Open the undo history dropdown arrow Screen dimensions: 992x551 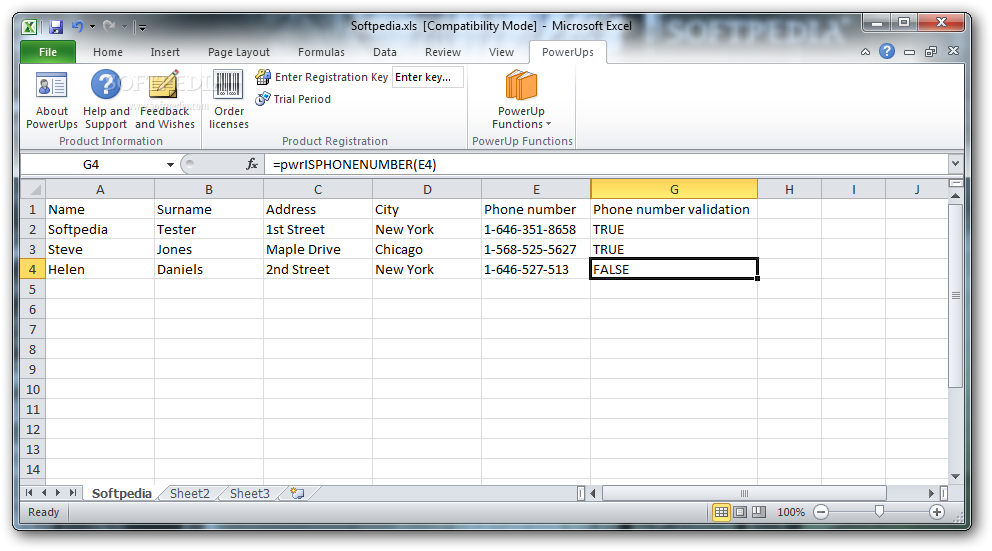pos(92,27)
